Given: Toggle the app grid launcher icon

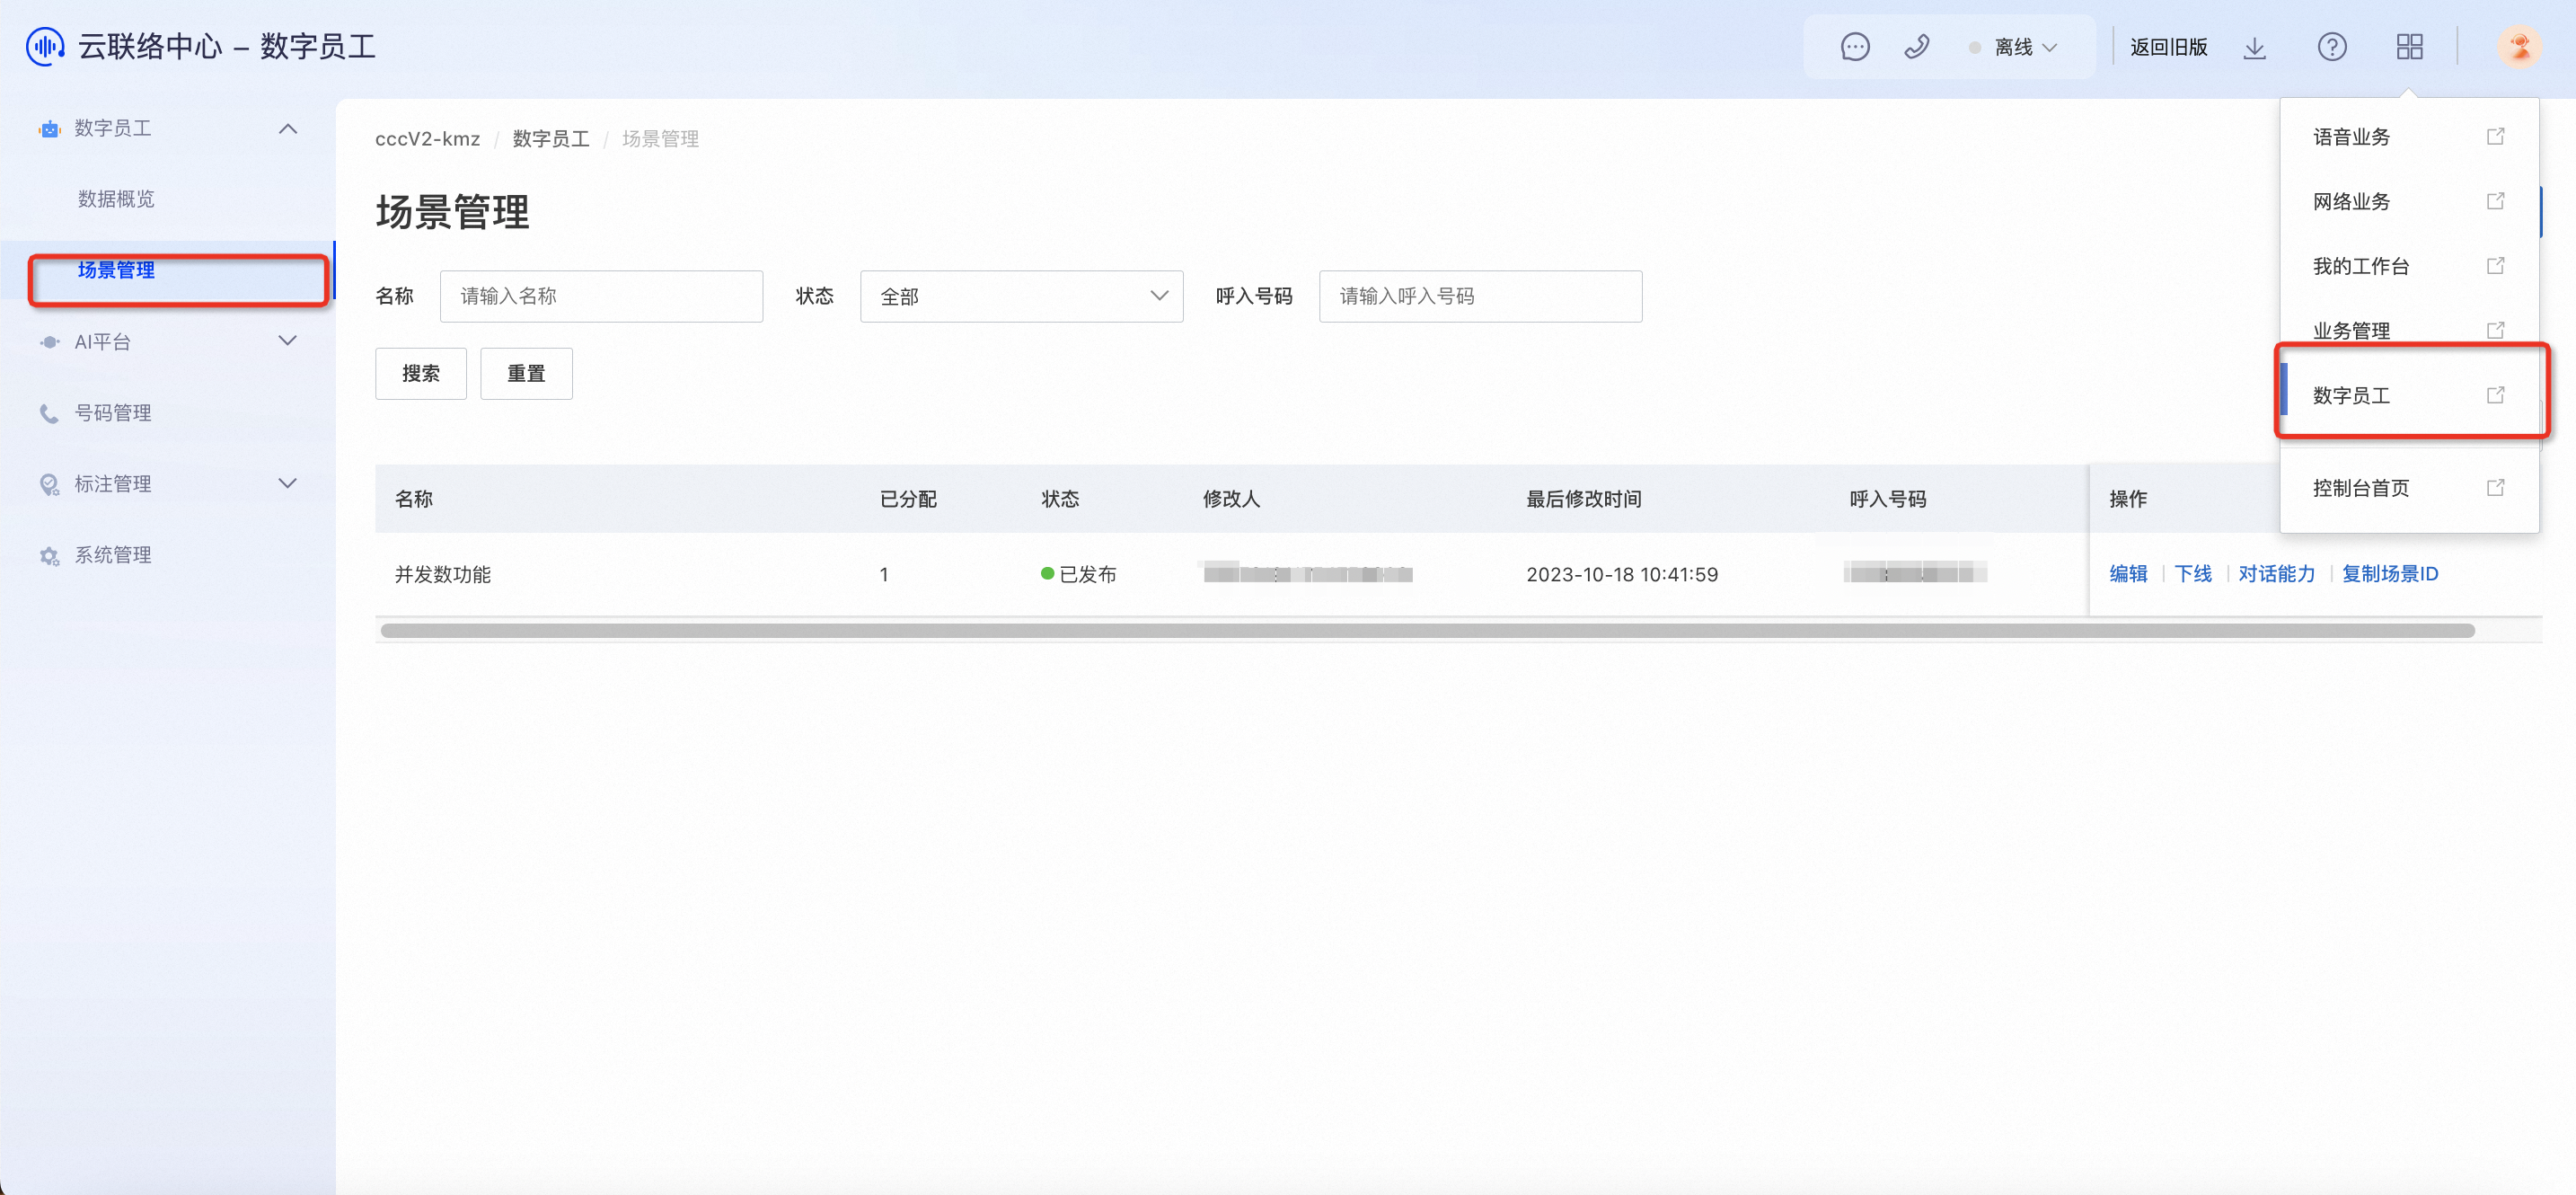Looking at the screenshot, I should tap(2409, 47).
